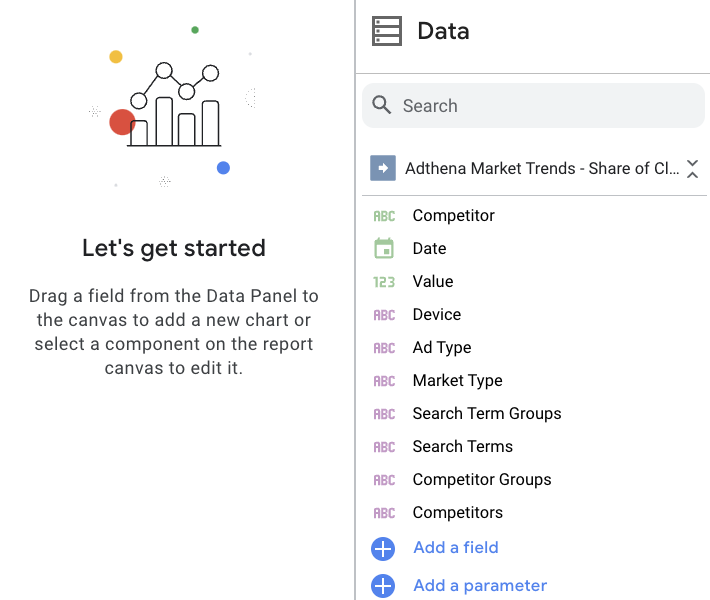Click the 123 numeric icon beside Value

pos(384,282)
